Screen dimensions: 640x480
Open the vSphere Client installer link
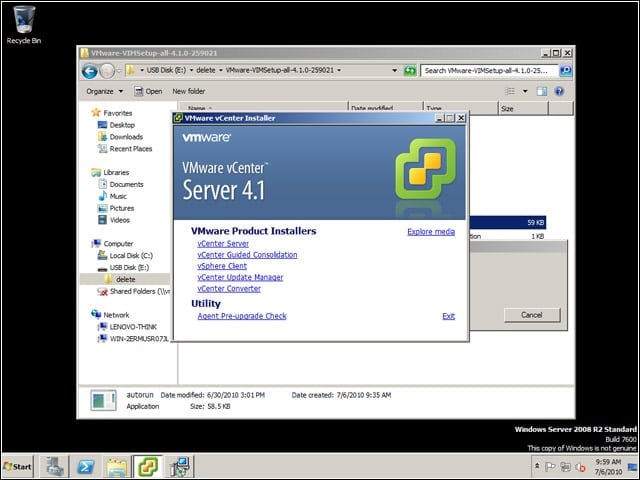tap(222, 266)
